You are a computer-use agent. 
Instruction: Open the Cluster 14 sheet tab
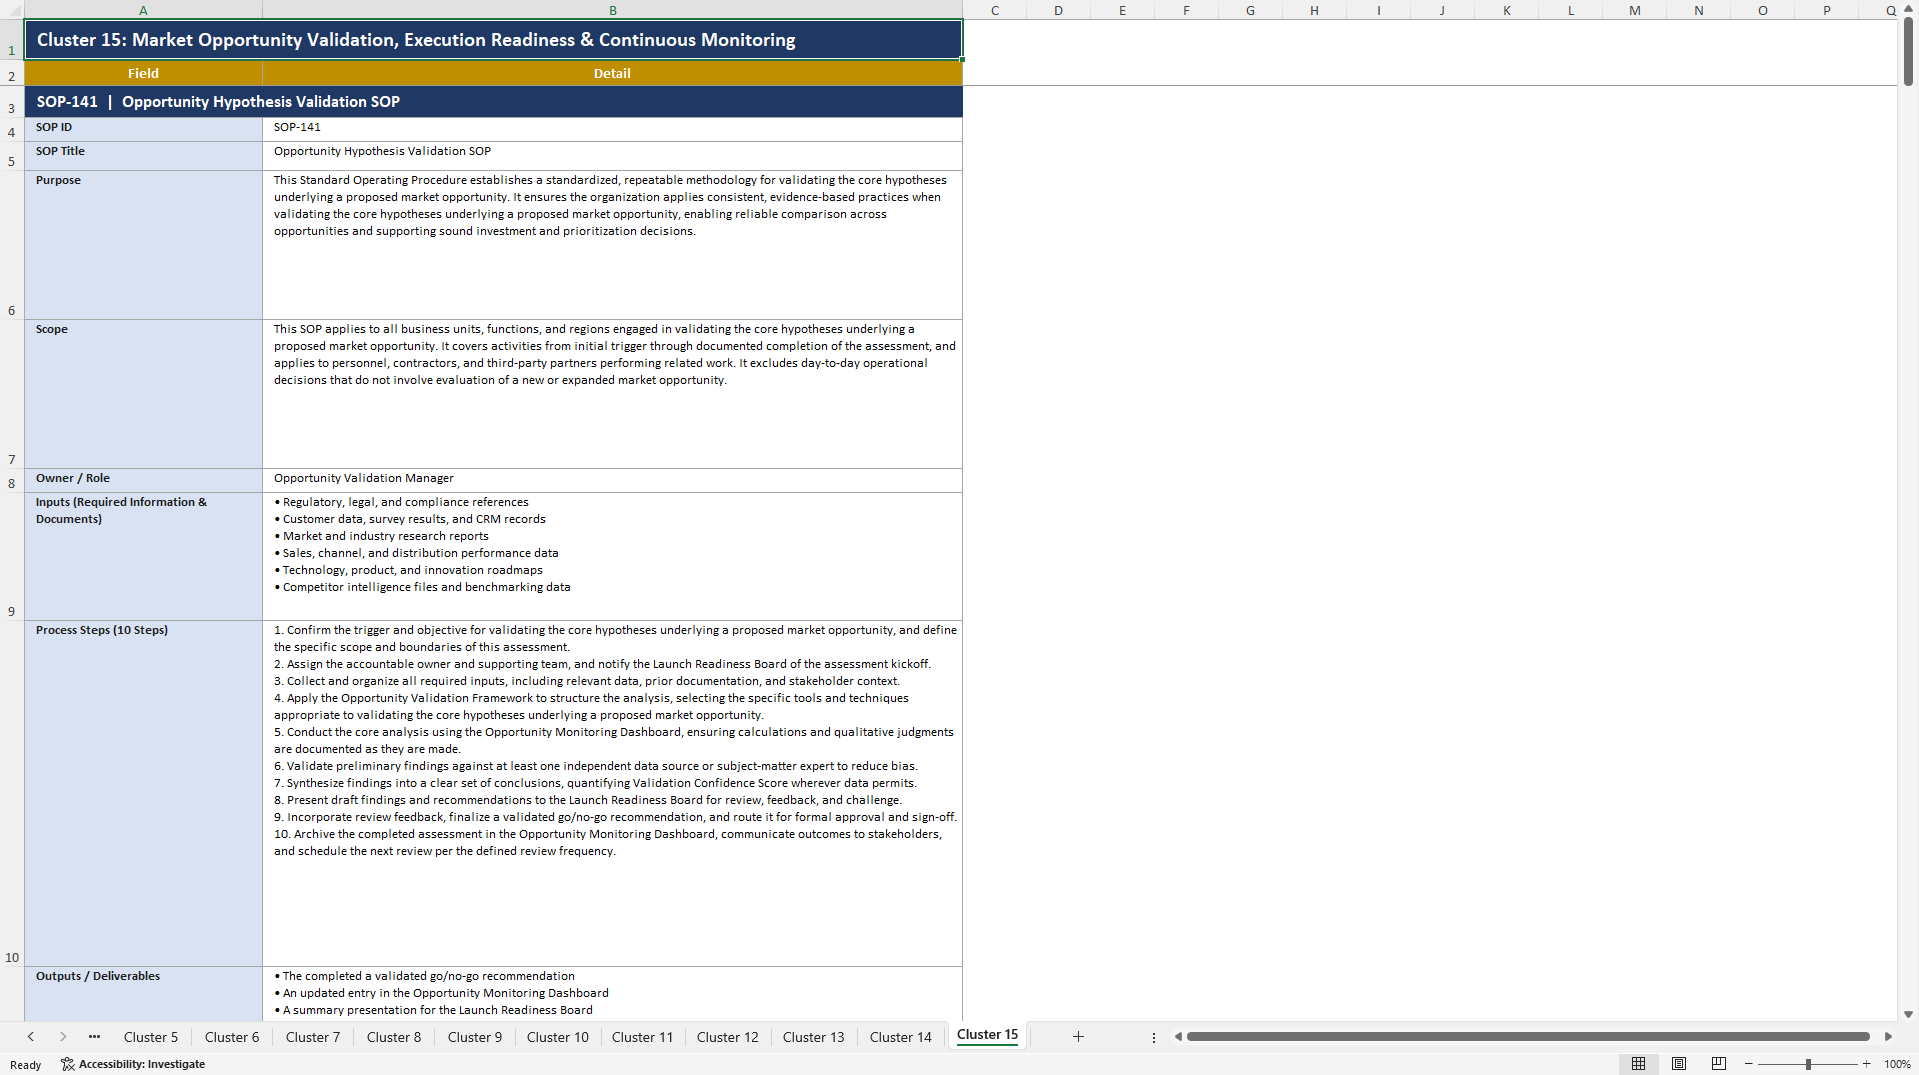901,1037
